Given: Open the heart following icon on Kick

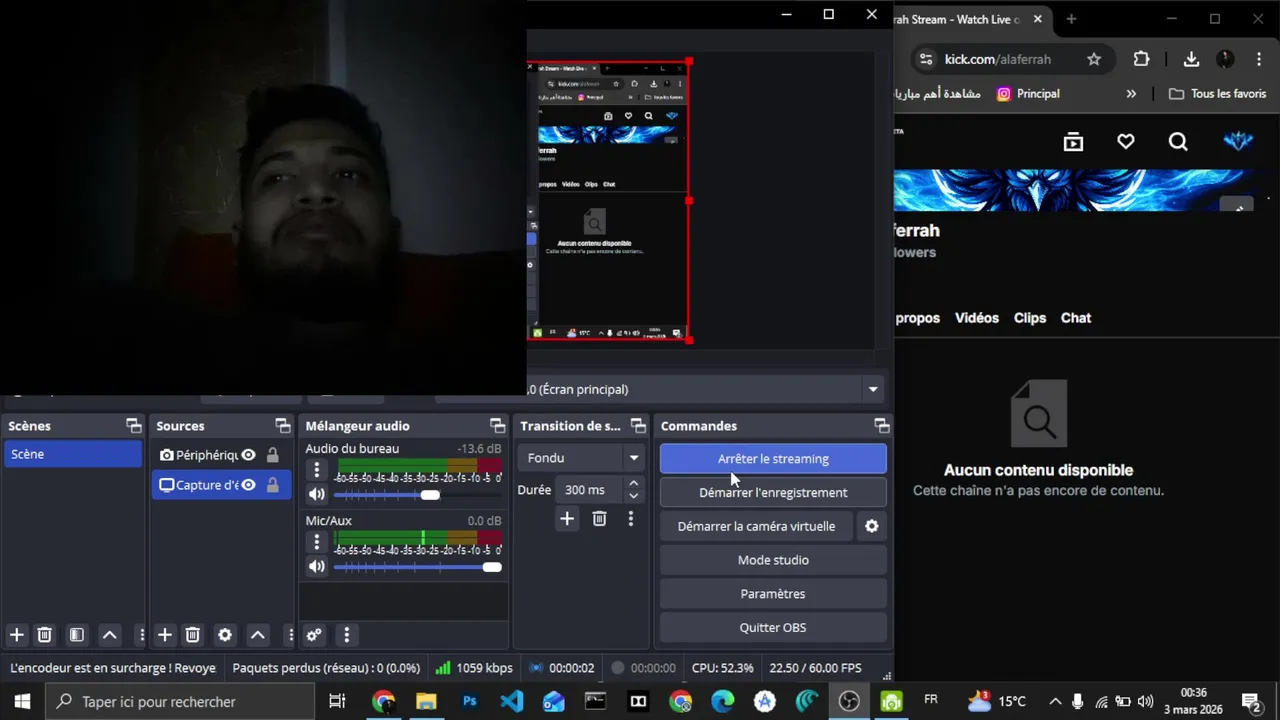Looking at the screenshot, I should tap(1126, 142).
